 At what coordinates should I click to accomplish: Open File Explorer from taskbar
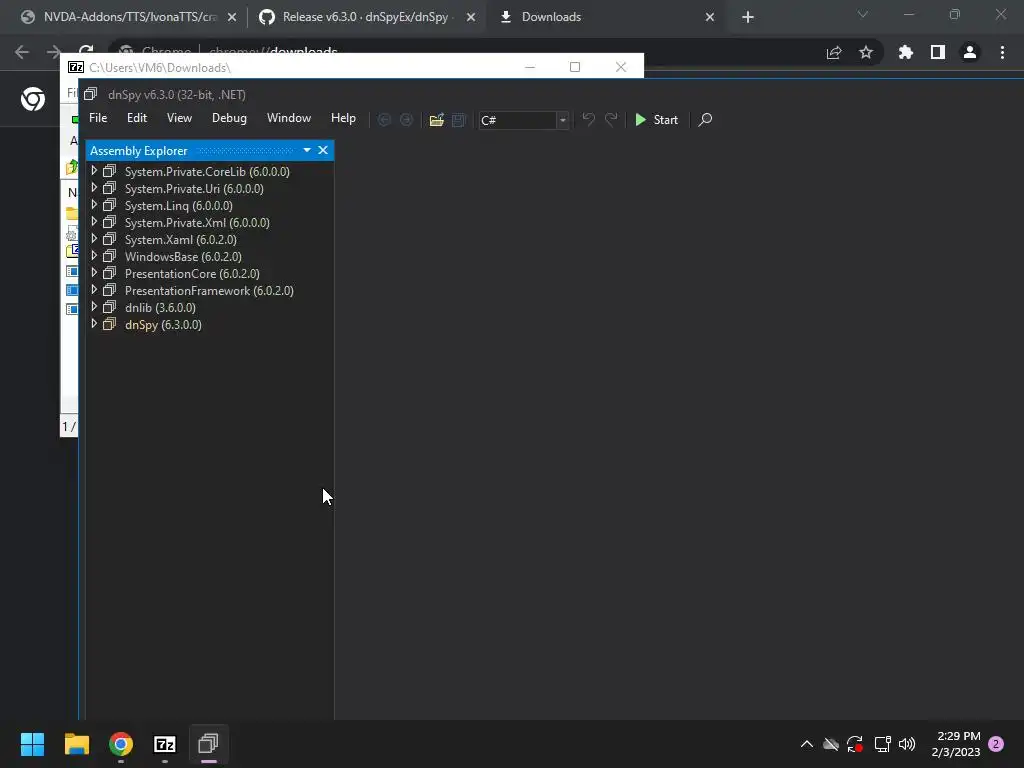(76, 744)
